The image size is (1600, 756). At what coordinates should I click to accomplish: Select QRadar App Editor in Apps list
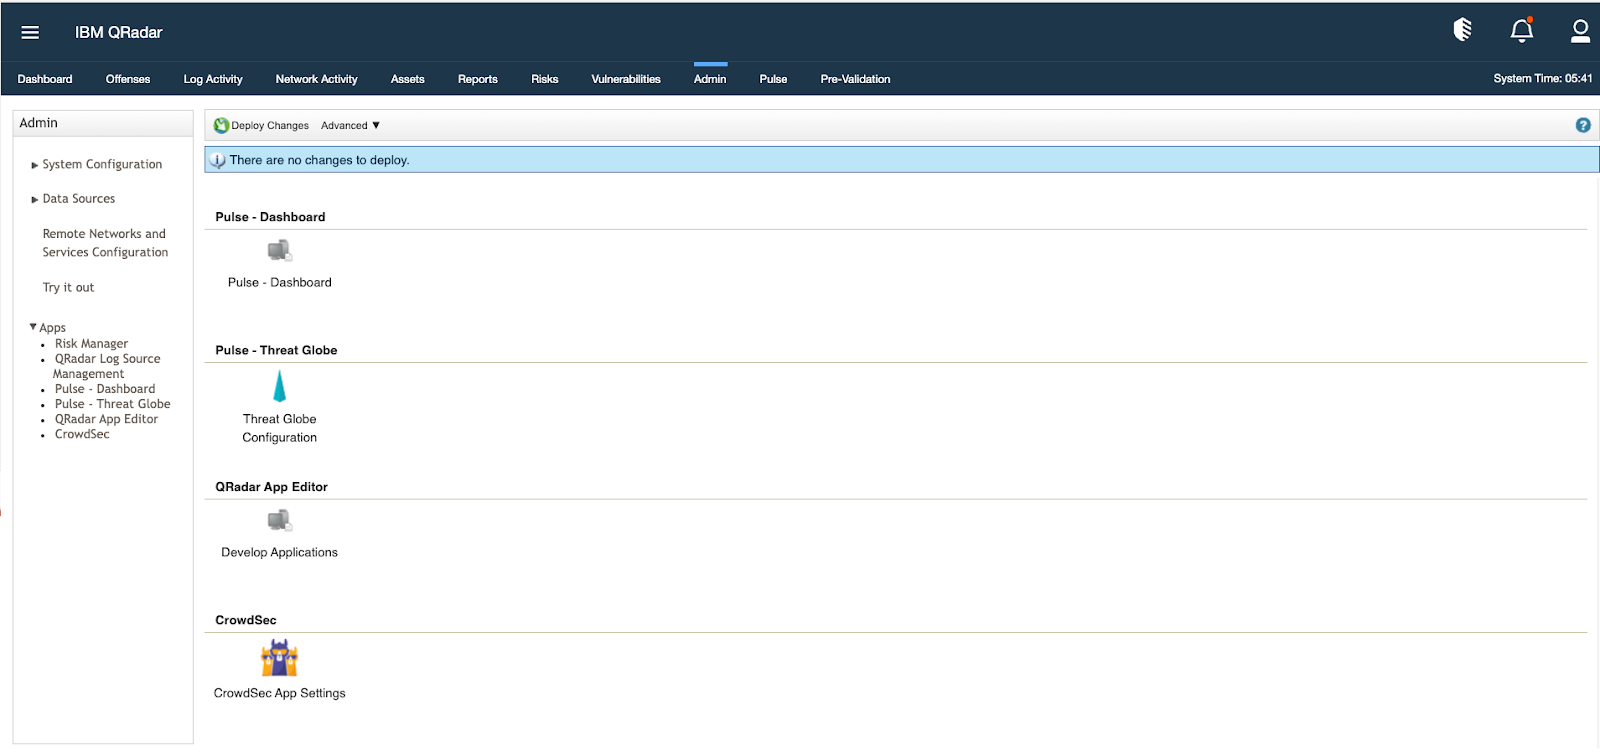coord(106,419)
